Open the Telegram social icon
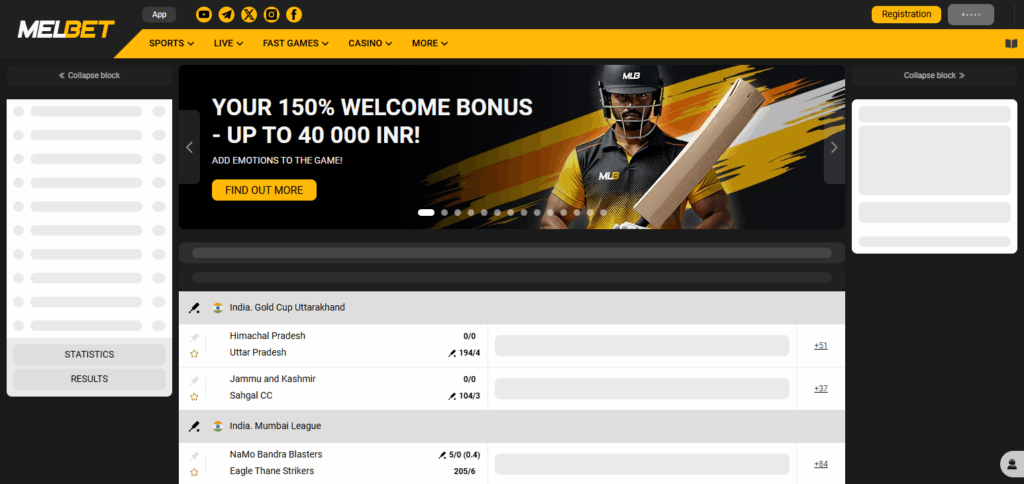Viewport: 1024px width, 484px height. click(227, 14)
